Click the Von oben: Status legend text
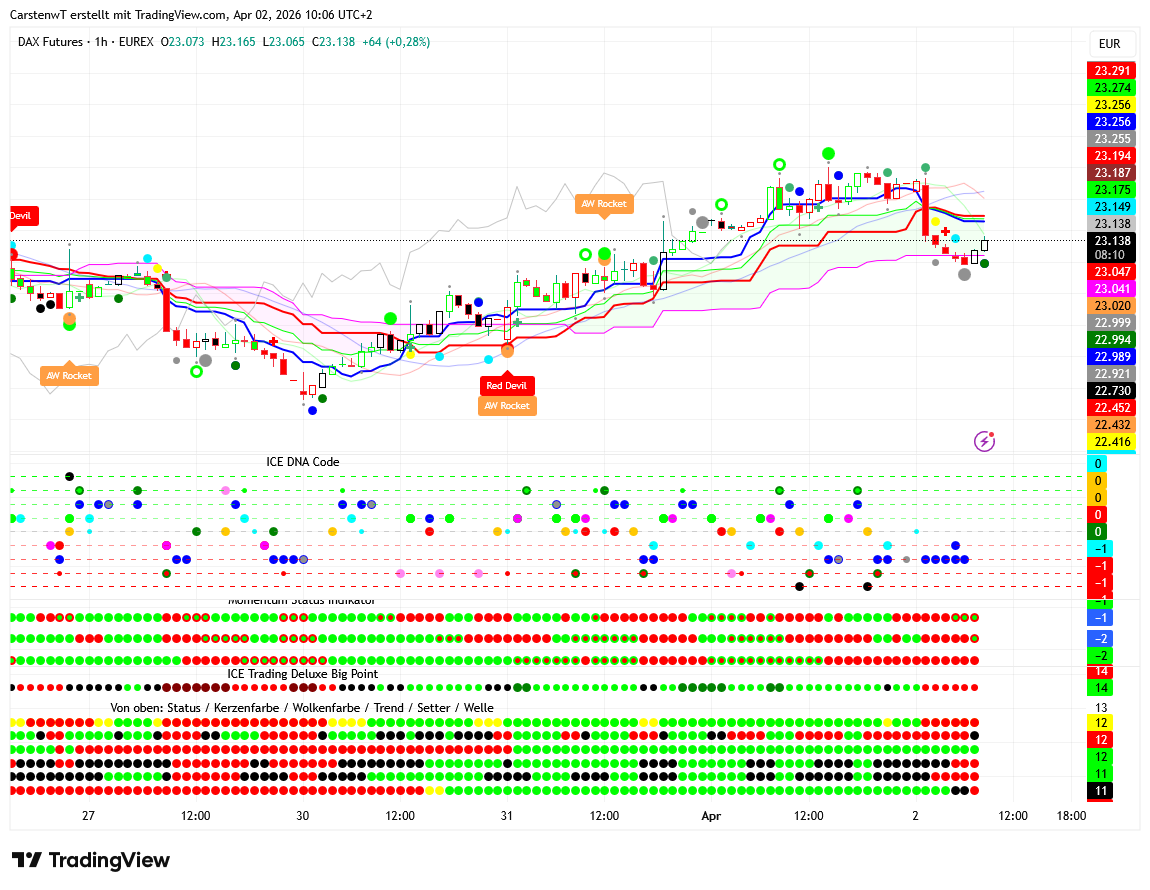 coord(301,708)
